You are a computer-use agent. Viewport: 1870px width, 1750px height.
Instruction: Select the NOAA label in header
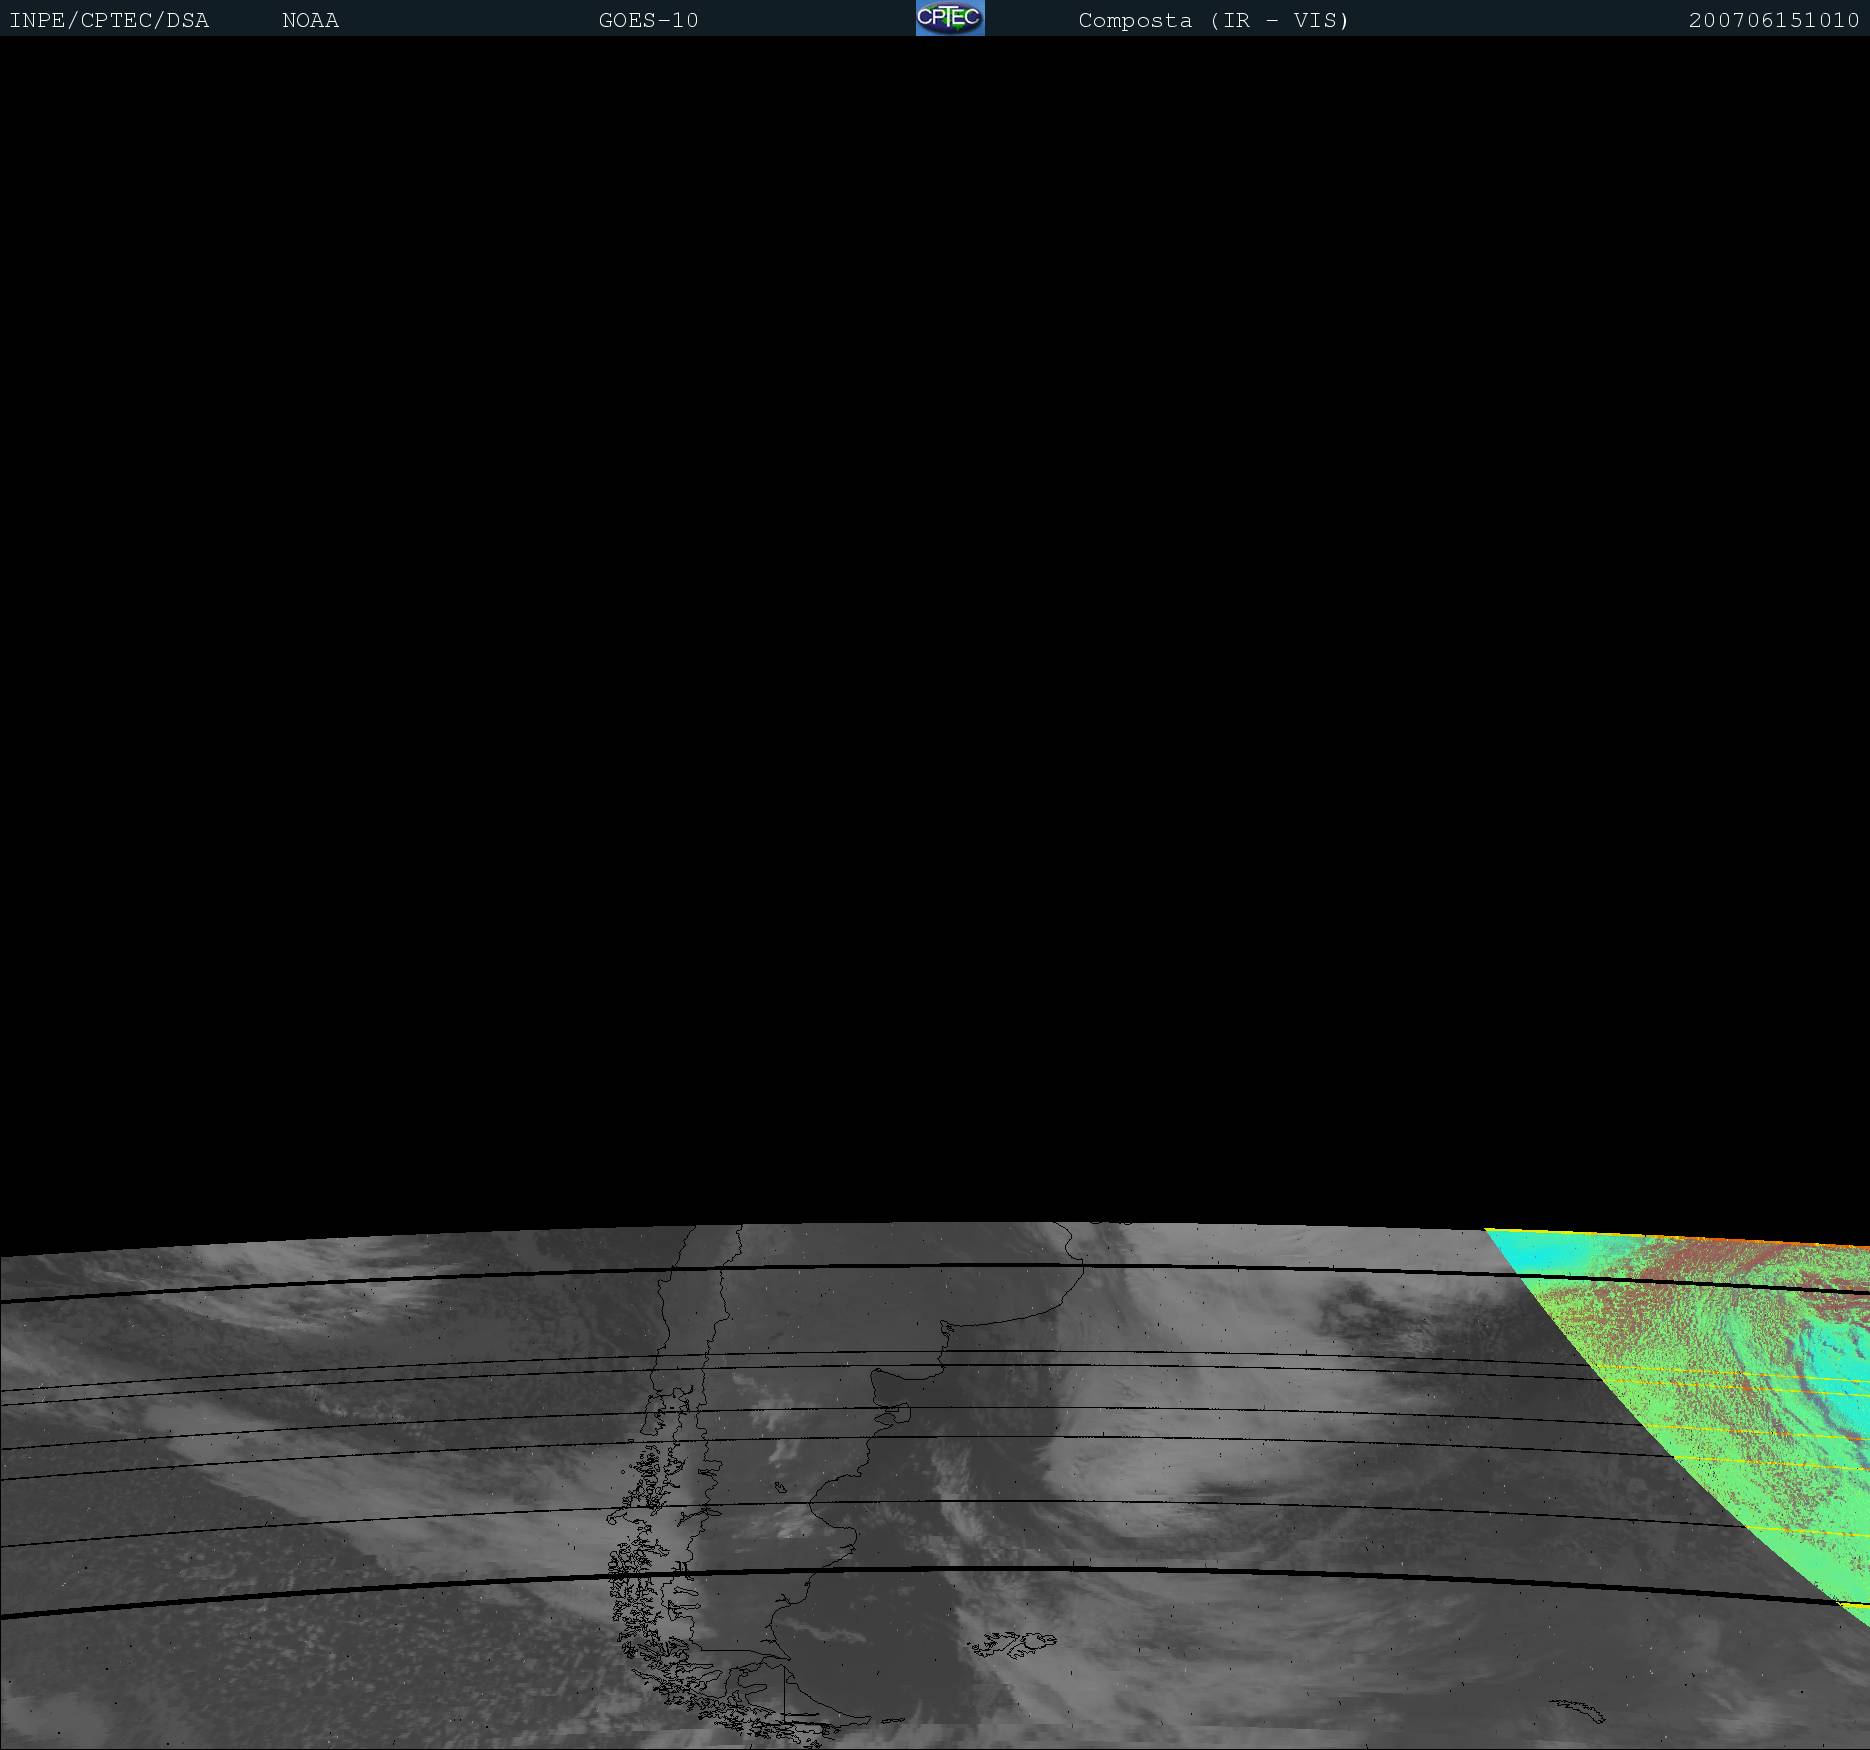(310, 21)
